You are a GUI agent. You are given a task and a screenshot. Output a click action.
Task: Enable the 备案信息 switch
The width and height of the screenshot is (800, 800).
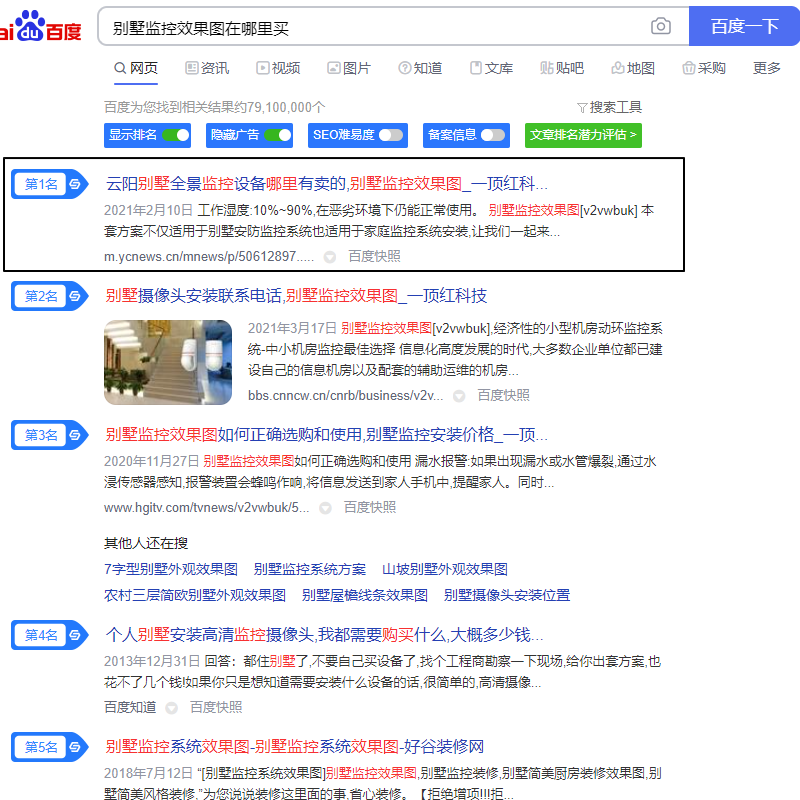(x=493, y=135)
